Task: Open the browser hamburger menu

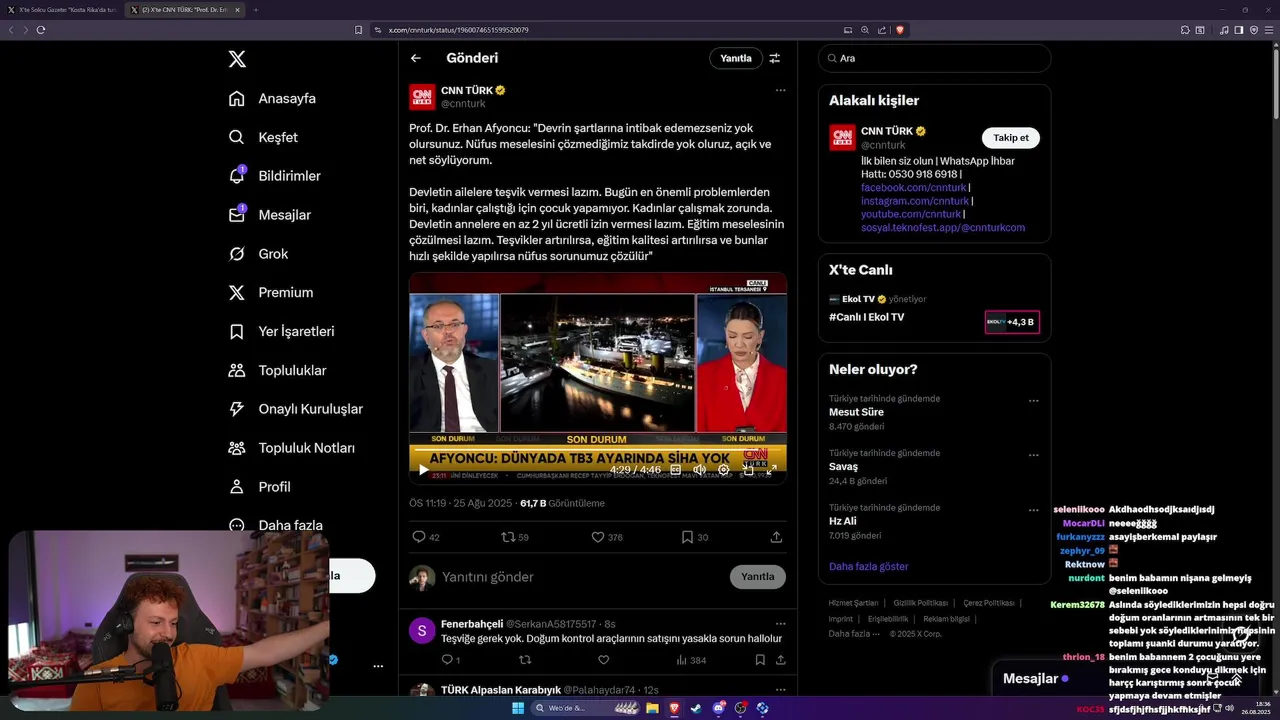Action: click(x=1270, y=30)
